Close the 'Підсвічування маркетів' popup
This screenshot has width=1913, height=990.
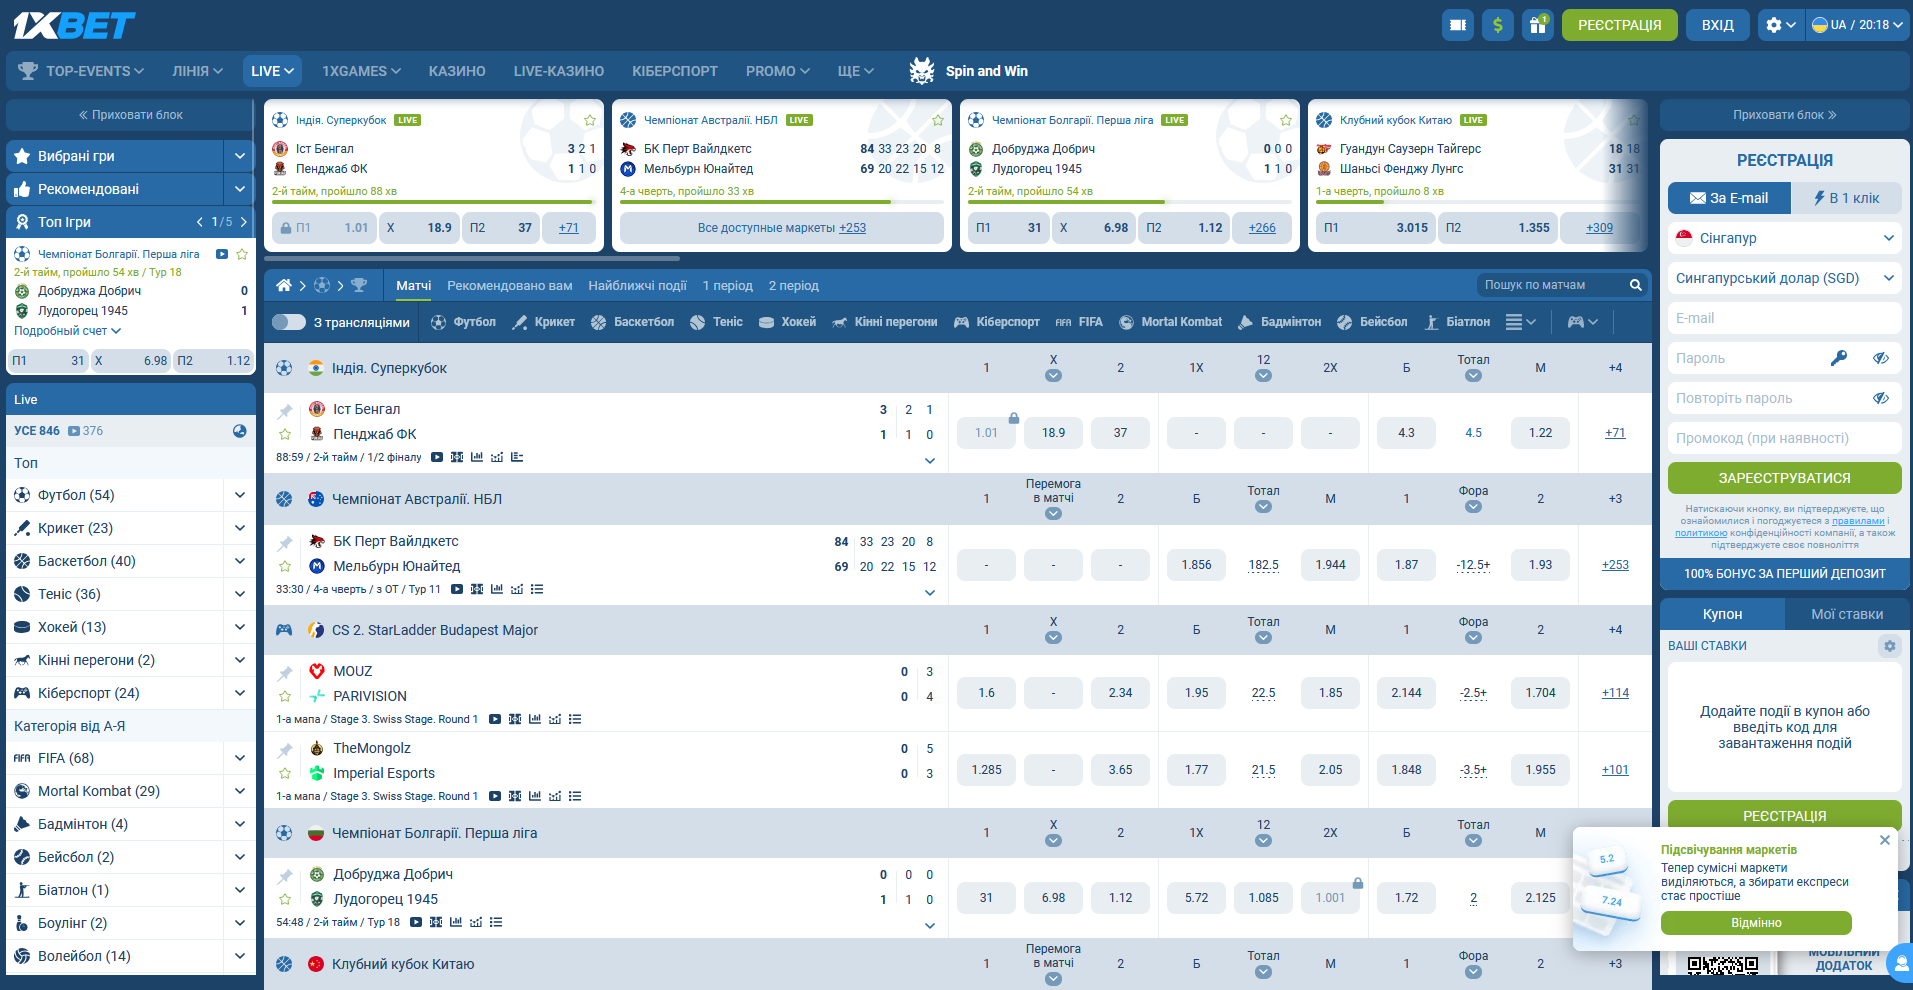pyautogui.click(x=1884, y=840)
